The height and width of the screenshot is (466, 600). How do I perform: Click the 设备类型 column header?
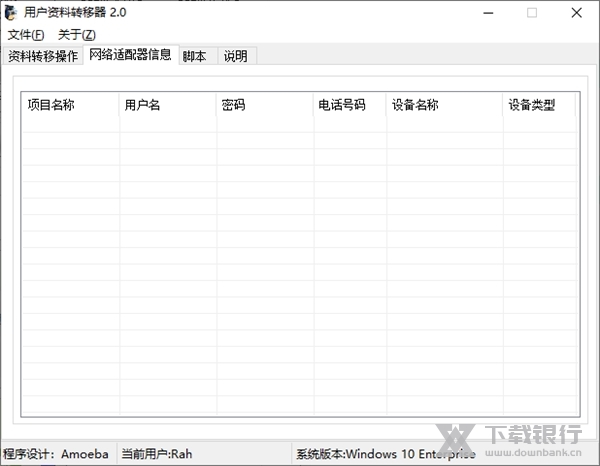(x=539, y=104)
